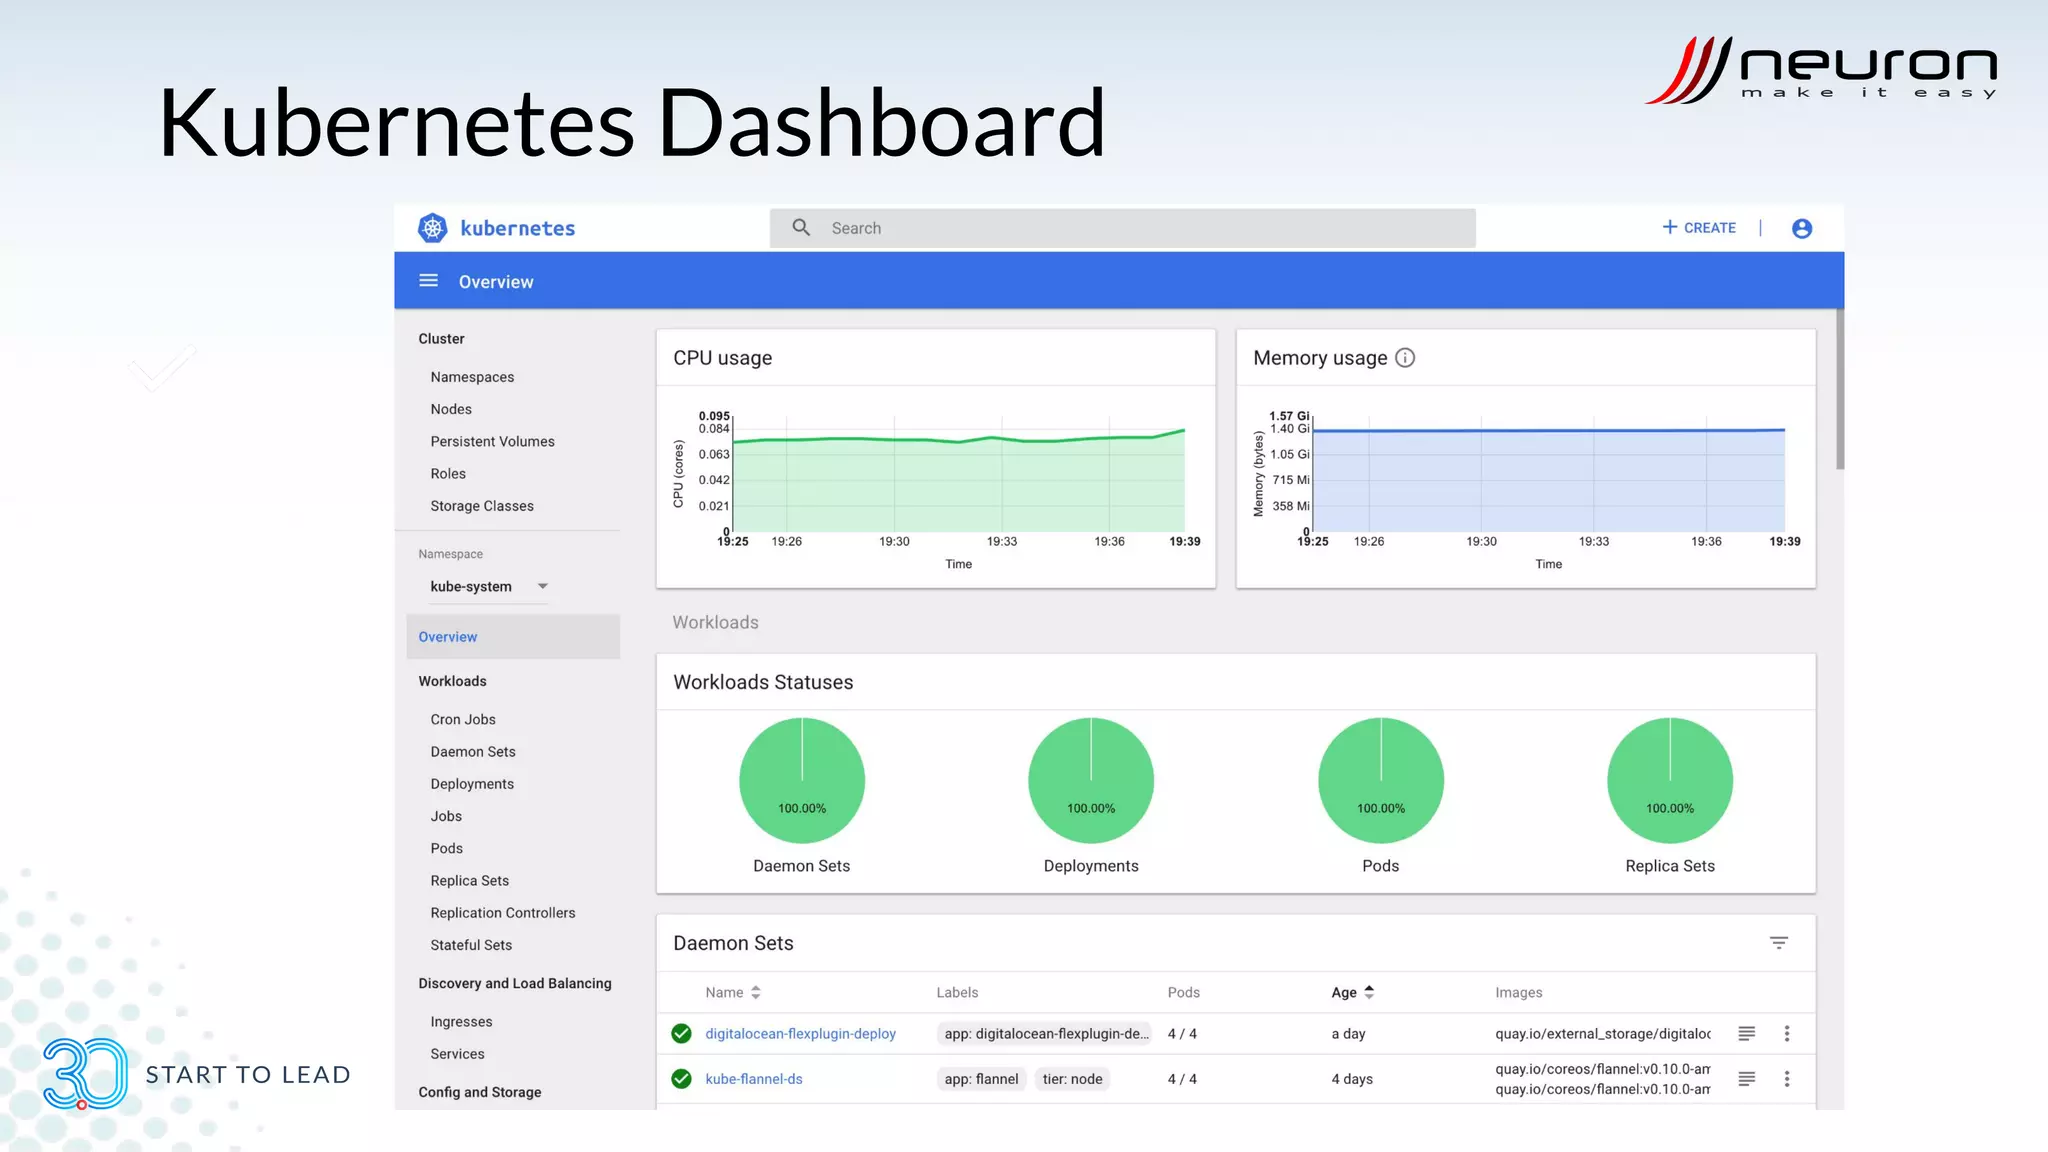Click the kubernetes brand text link
The height and width of the screenshot is (1152, 2048).
click(517, 228)
